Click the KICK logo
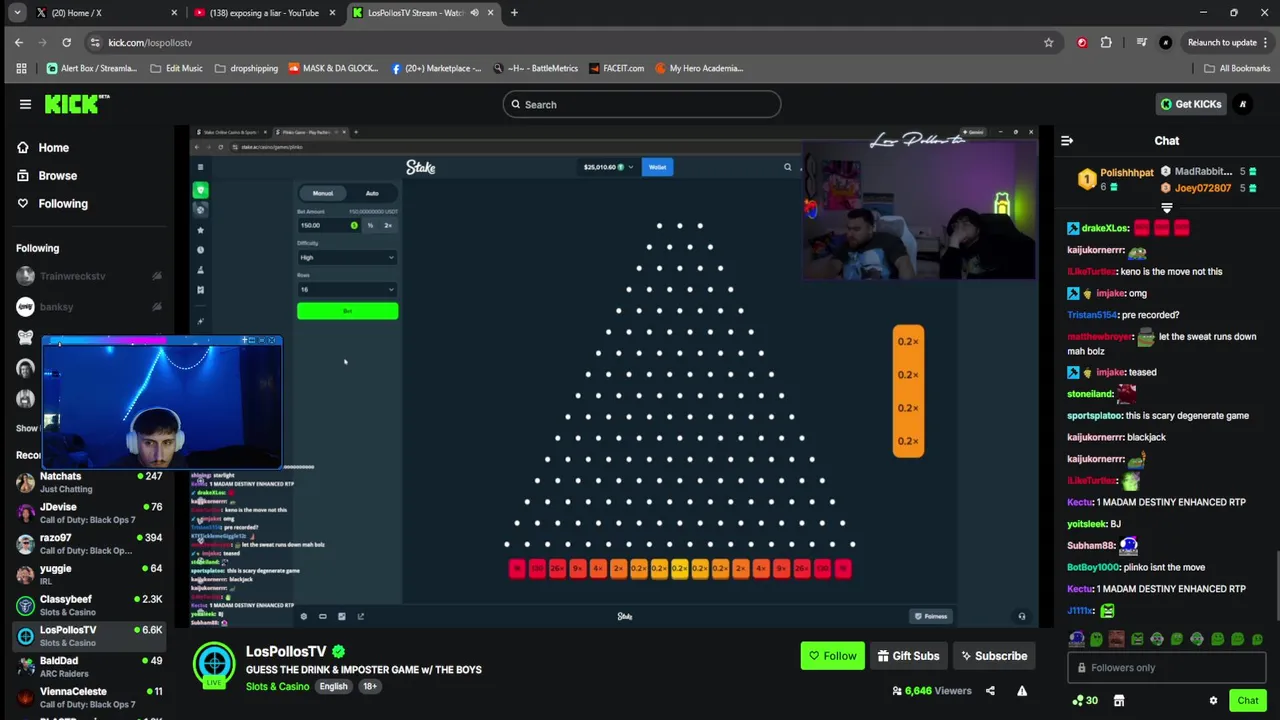The width and height of the screenshot is (1280, 720). [77, 104]
